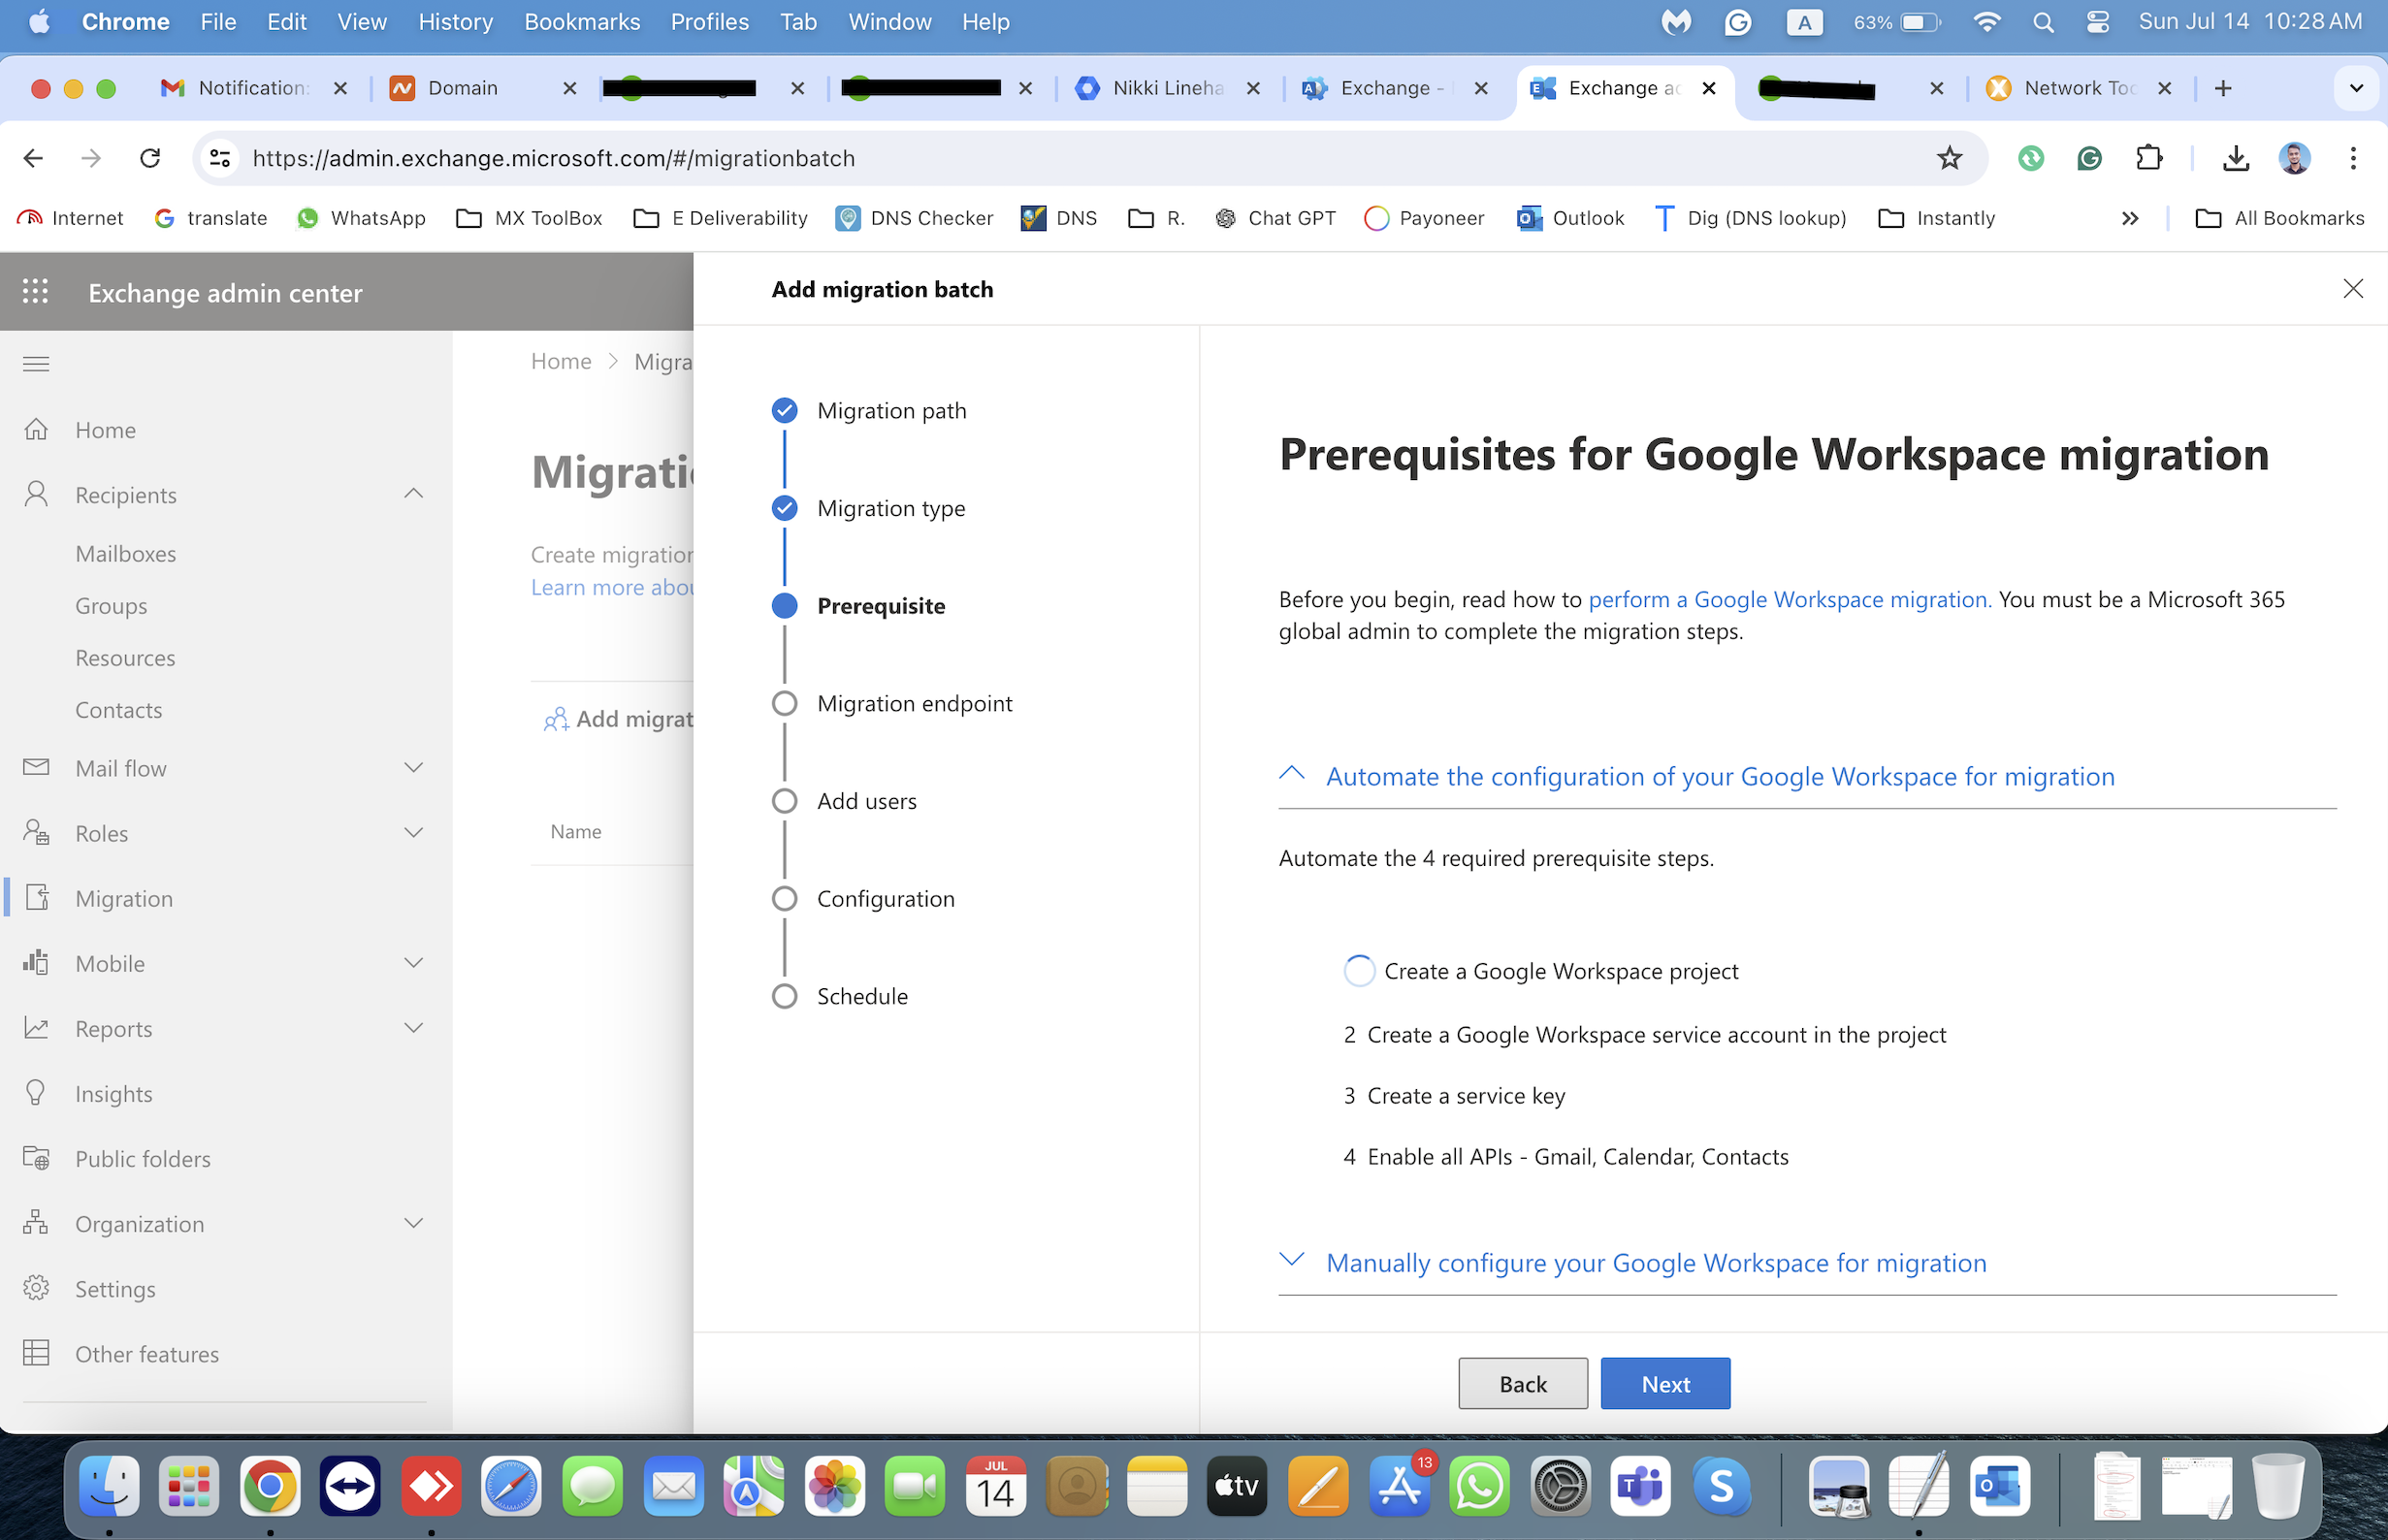Open WhatsApp from the Dock
The width and height of the screenshot is (2388, 1540).
click(x=1478, y=1486)
